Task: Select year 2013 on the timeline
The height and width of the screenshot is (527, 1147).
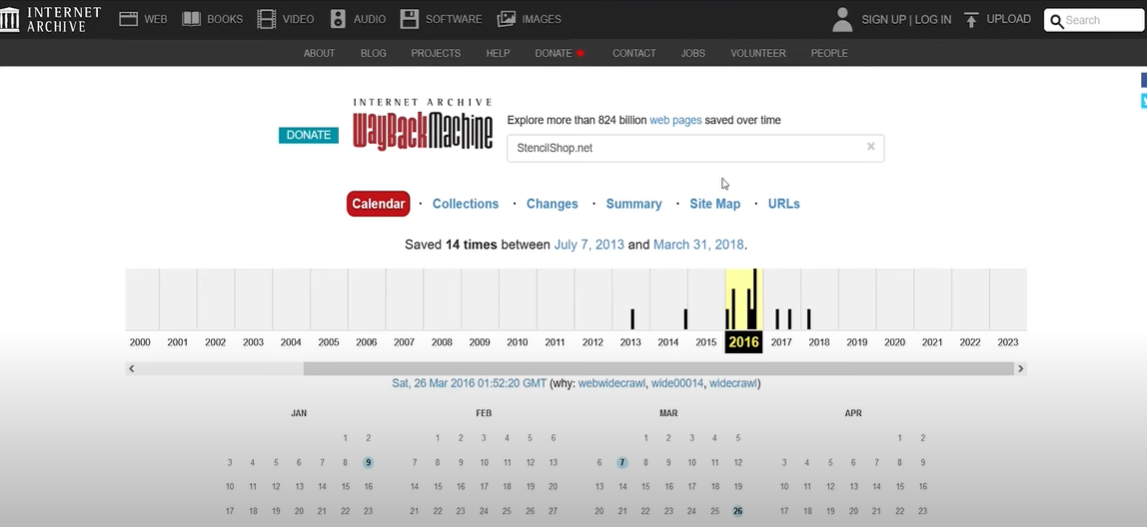Action: click(631, 342)
